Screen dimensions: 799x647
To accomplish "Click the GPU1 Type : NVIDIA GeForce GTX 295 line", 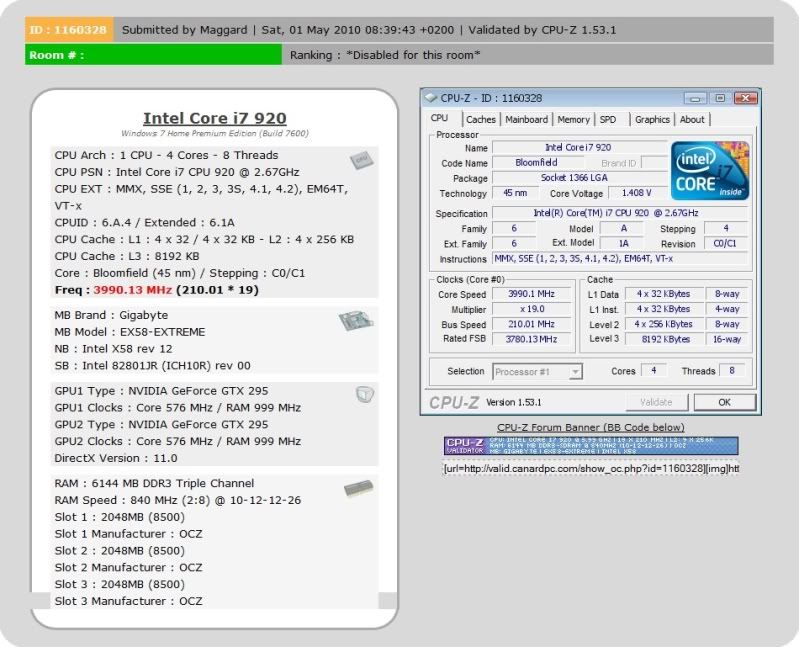I will click(x=162, y=391).
